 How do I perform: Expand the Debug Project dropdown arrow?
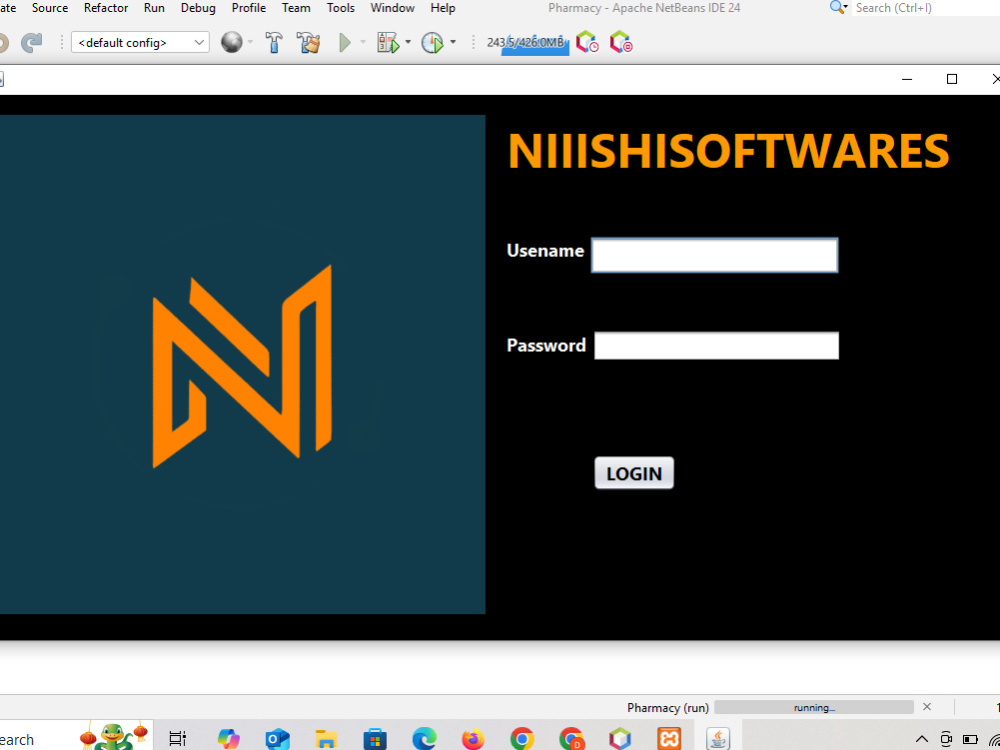tap(408, 43)
